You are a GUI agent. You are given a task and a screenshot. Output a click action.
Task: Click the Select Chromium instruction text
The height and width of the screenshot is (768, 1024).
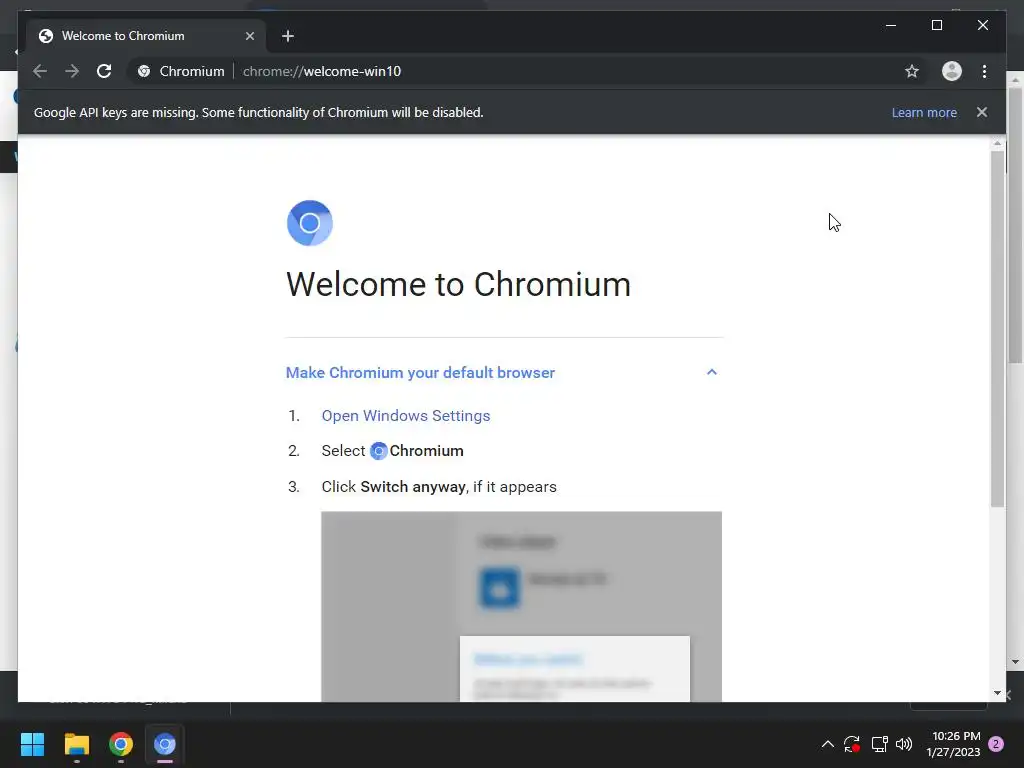(392, 451)
